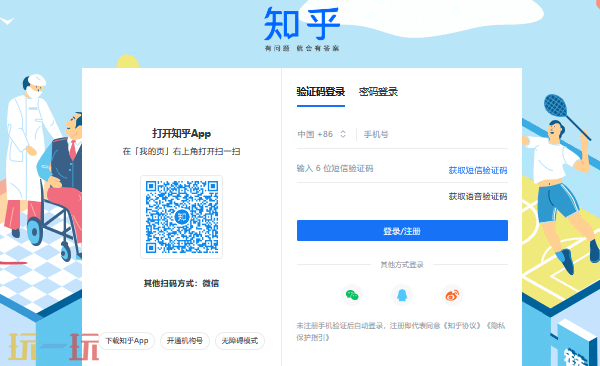600x366 pixels.
Task: Click 开通机构号 button
Action: tap(185, 341)
